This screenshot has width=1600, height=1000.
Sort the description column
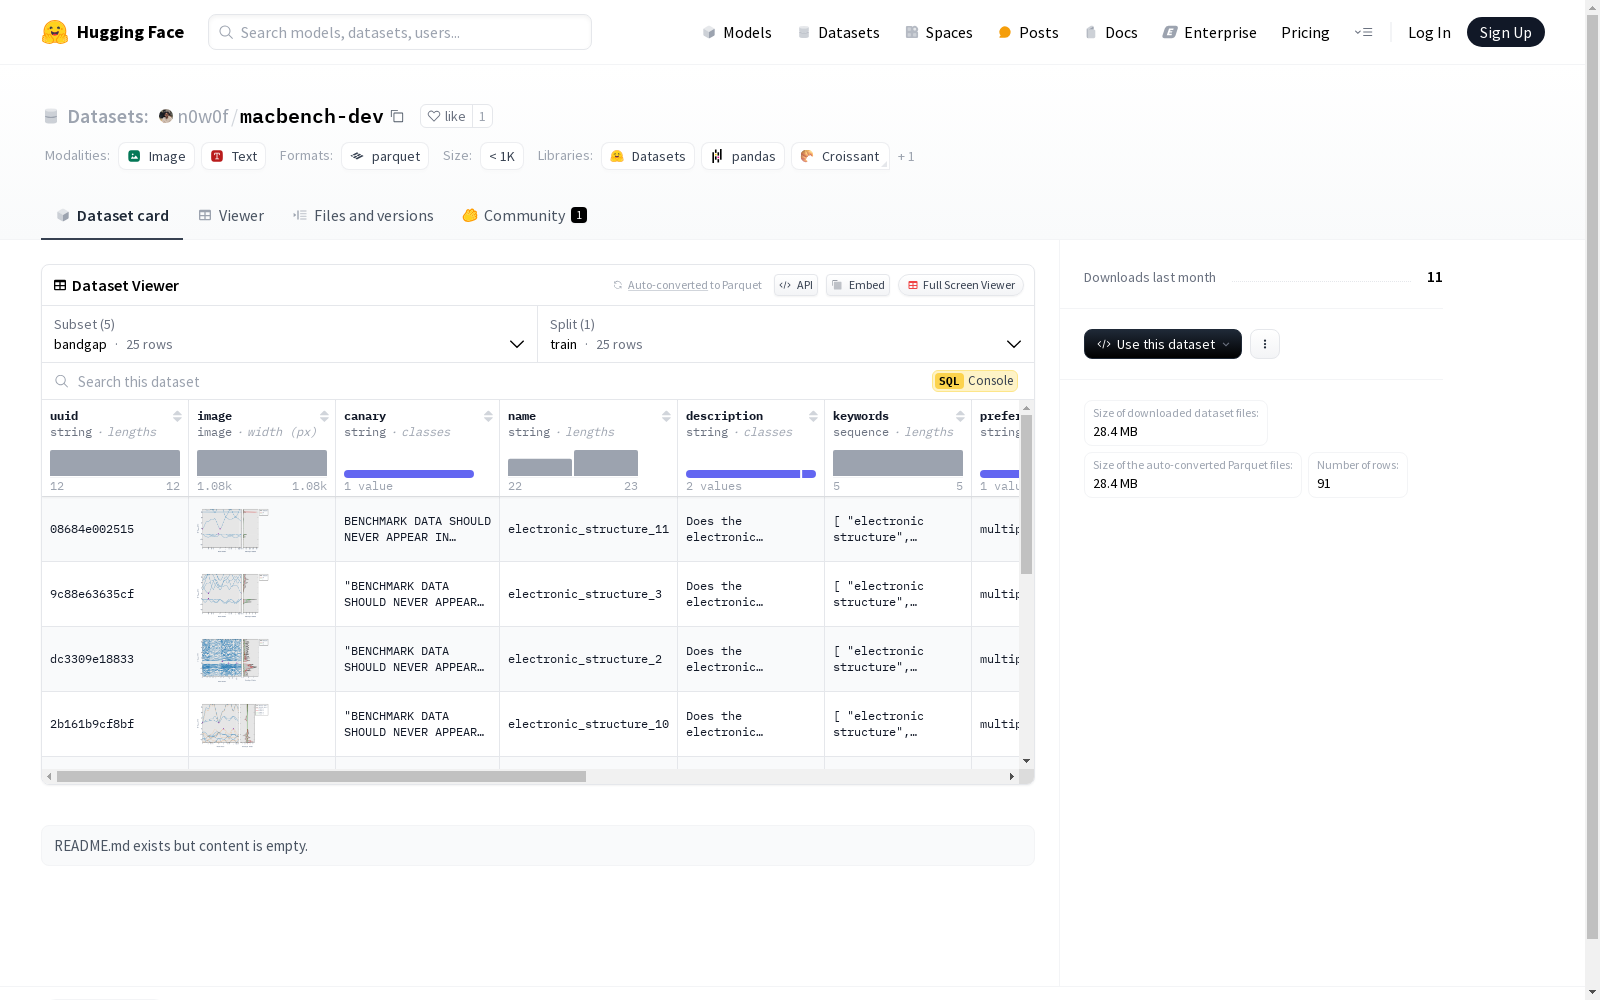click(x=813, y=416)
